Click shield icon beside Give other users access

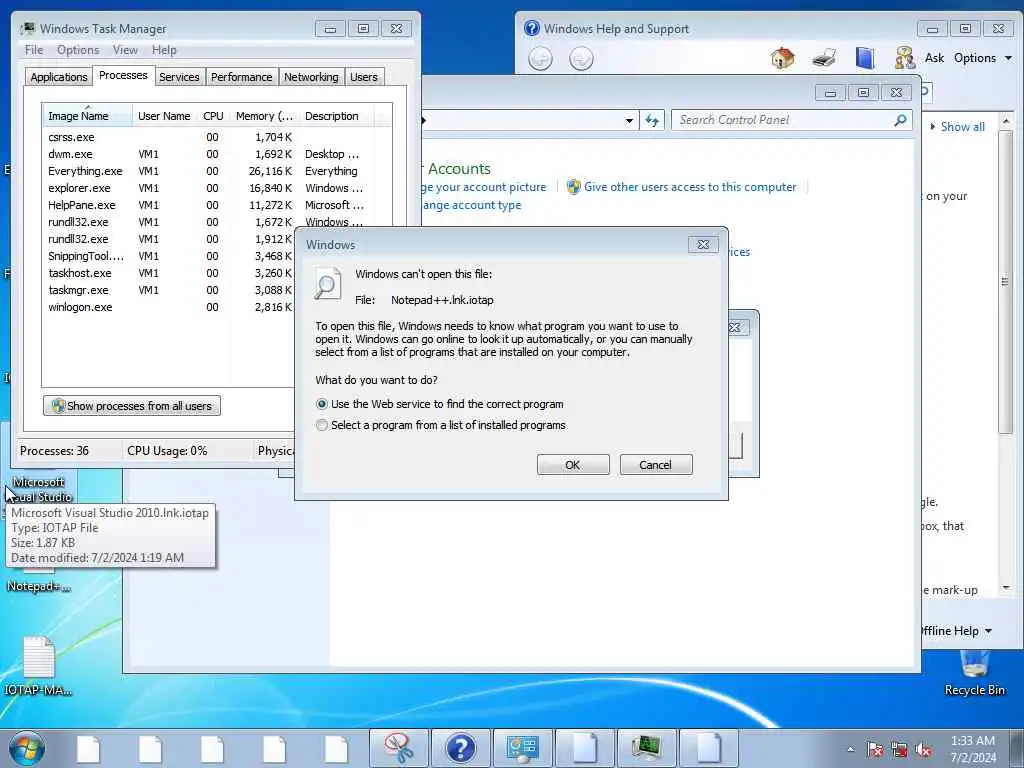[x=573, y=187]
